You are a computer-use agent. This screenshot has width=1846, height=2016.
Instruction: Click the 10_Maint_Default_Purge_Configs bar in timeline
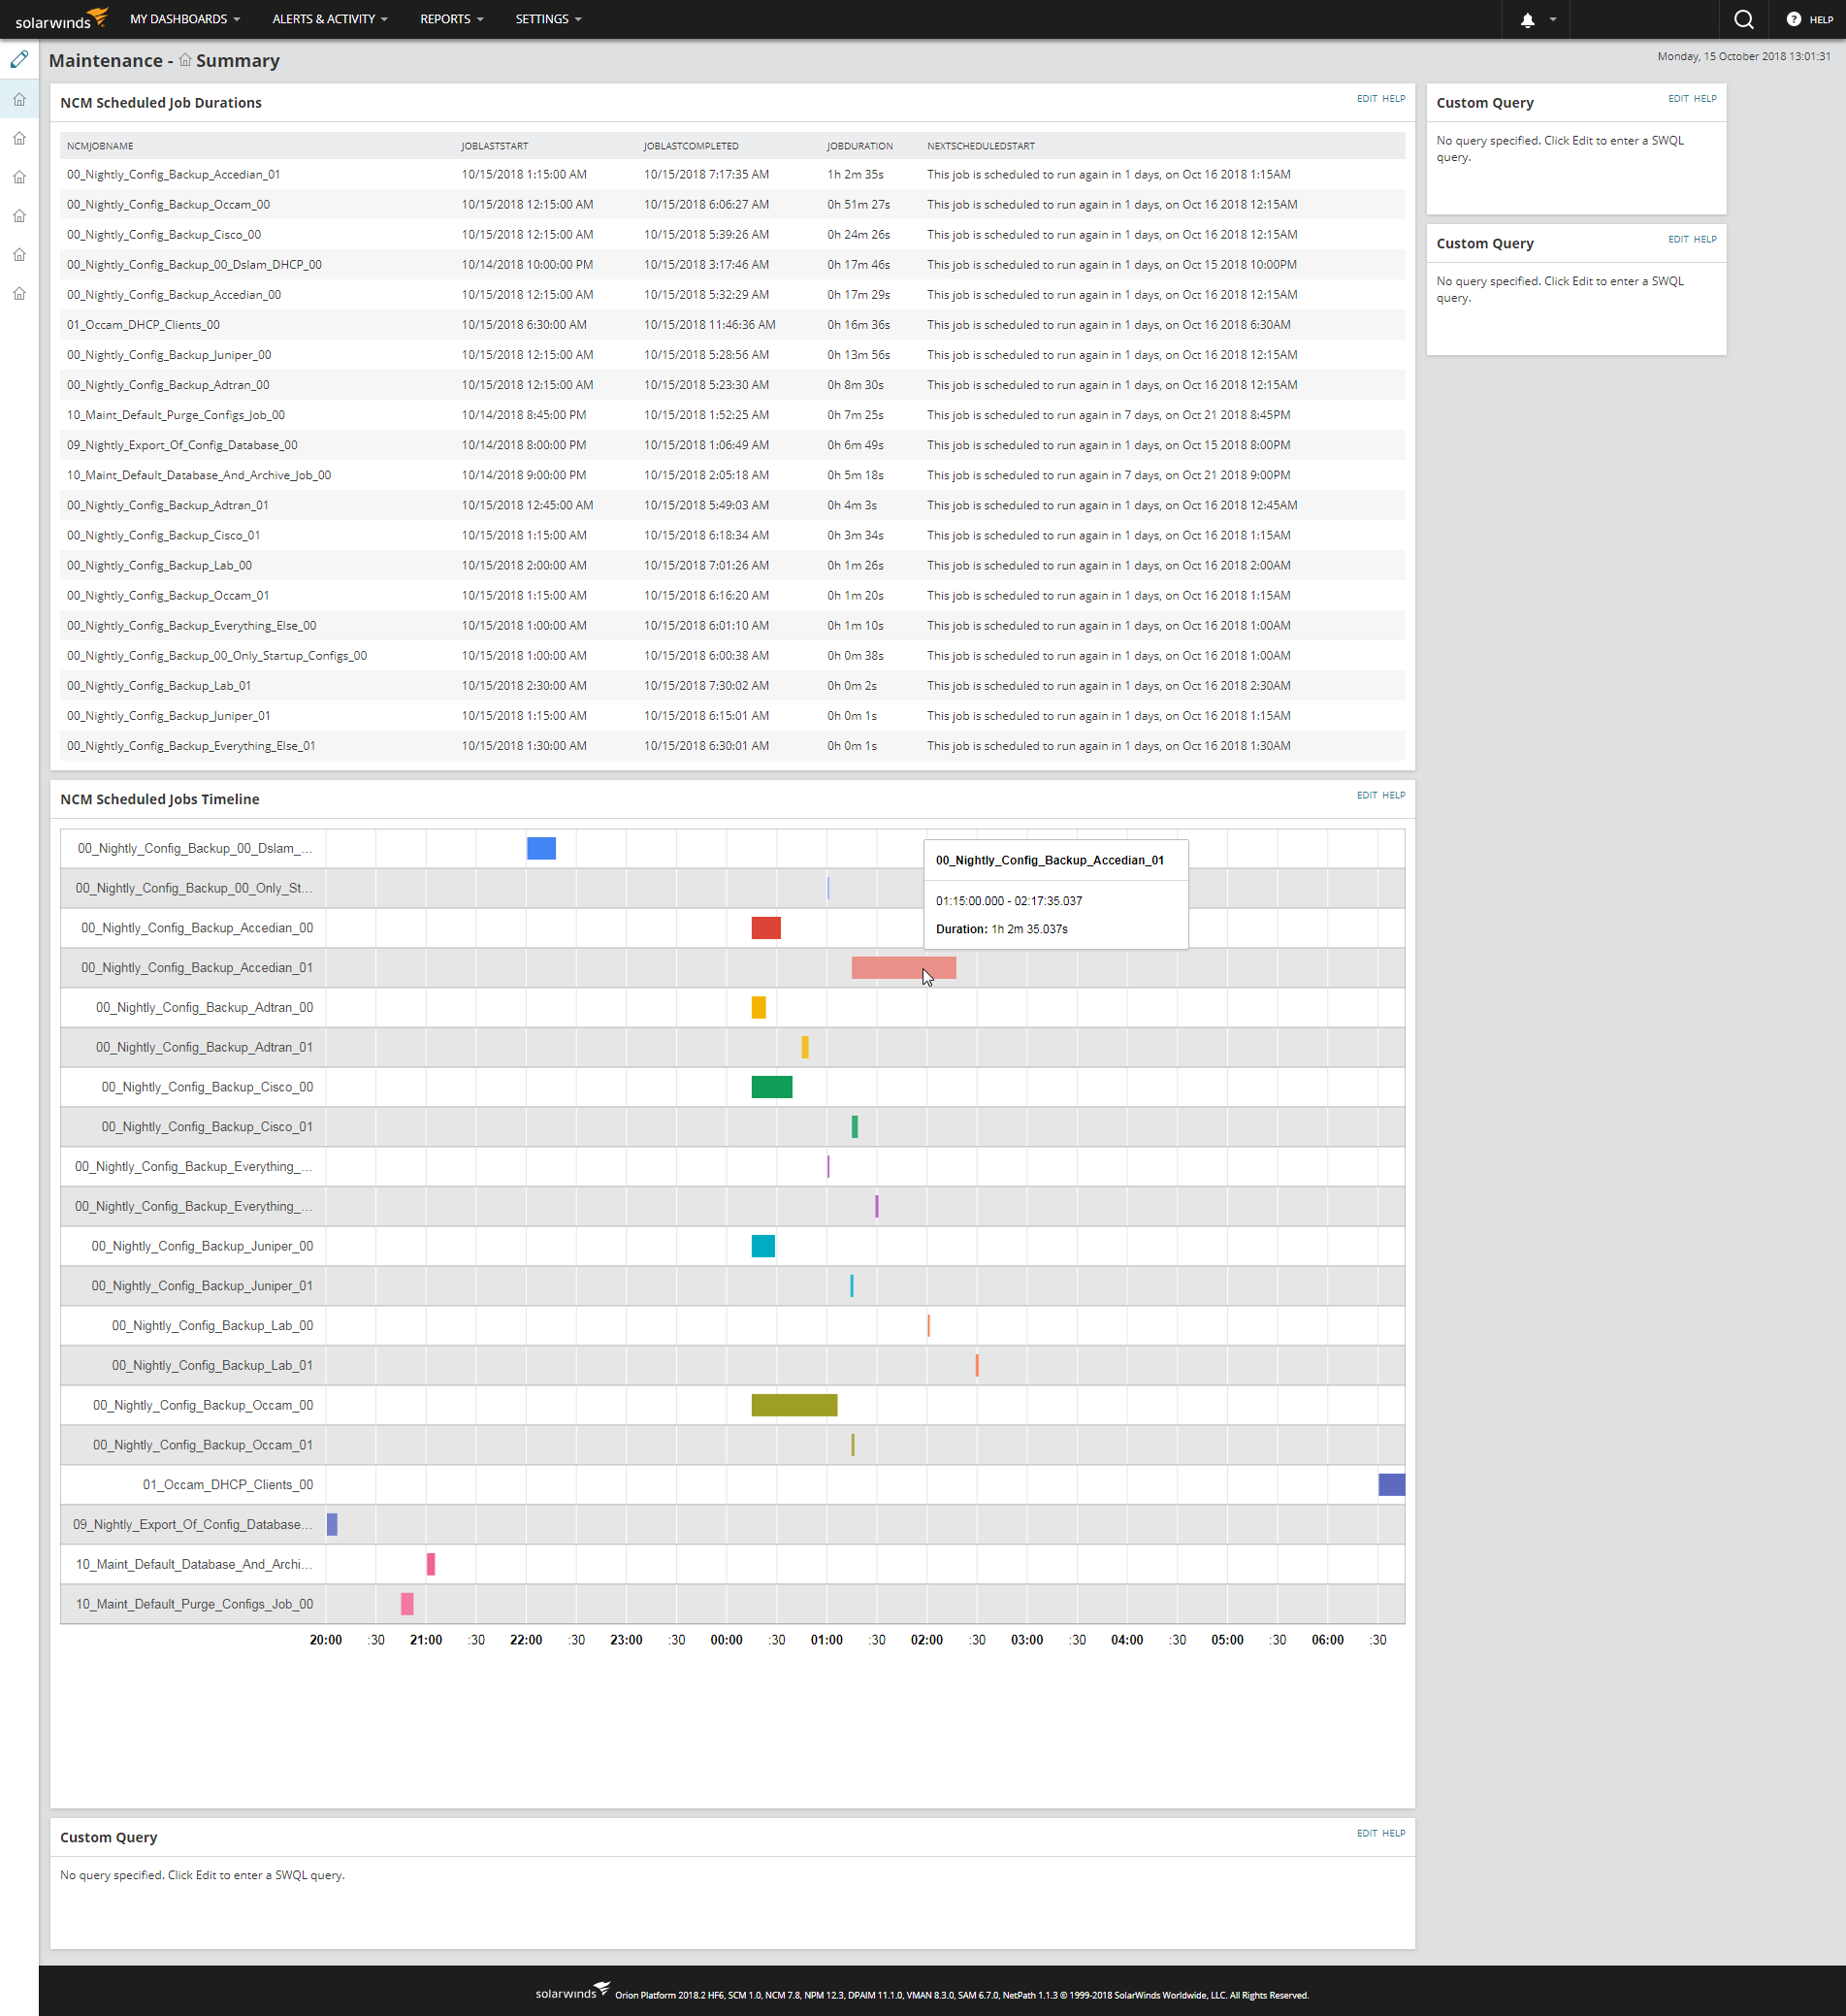coord(407,1604)
